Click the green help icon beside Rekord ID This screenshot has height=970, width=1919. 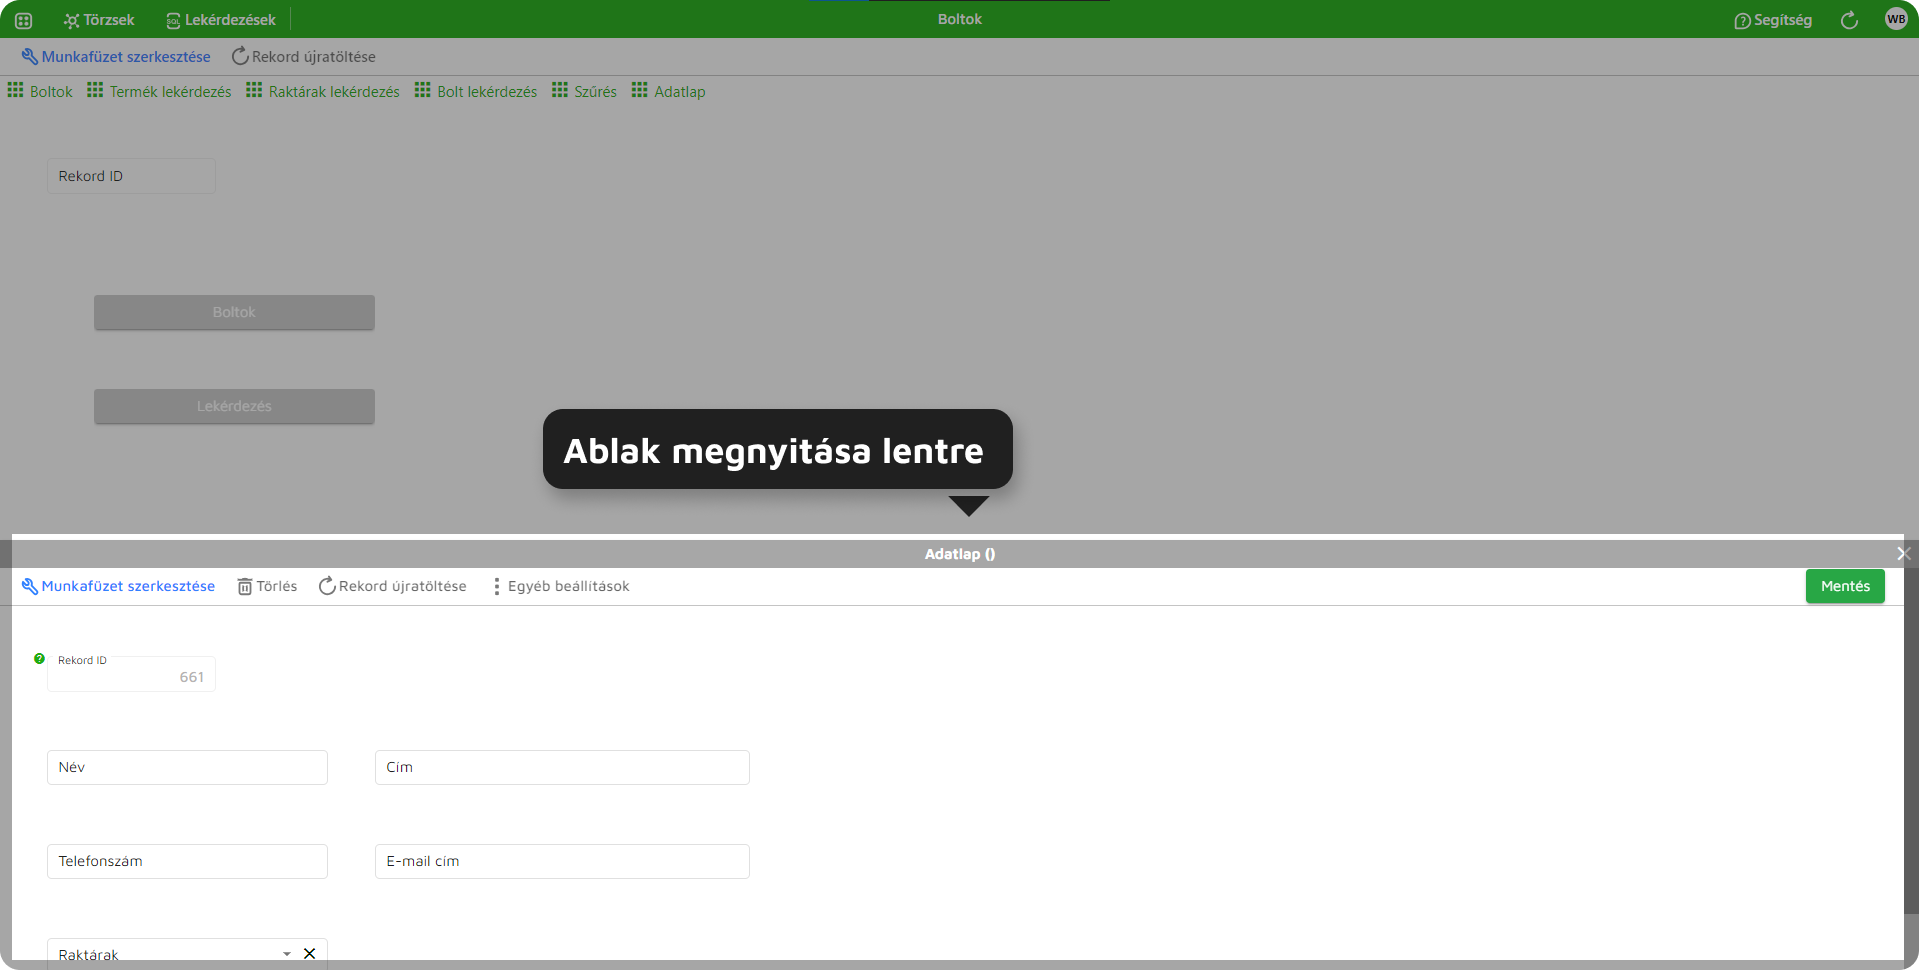click(39, 659)
